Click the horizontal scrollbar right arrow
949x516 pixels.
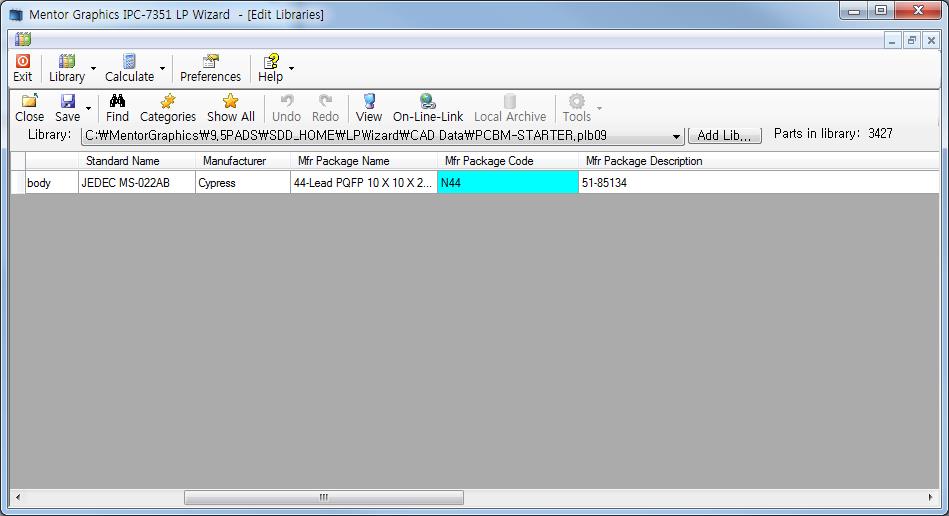coord(930,497)
